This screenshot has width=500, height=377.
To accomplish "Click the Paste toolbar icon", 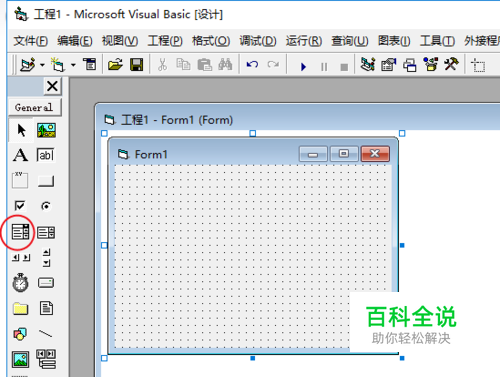I will 205,64.
